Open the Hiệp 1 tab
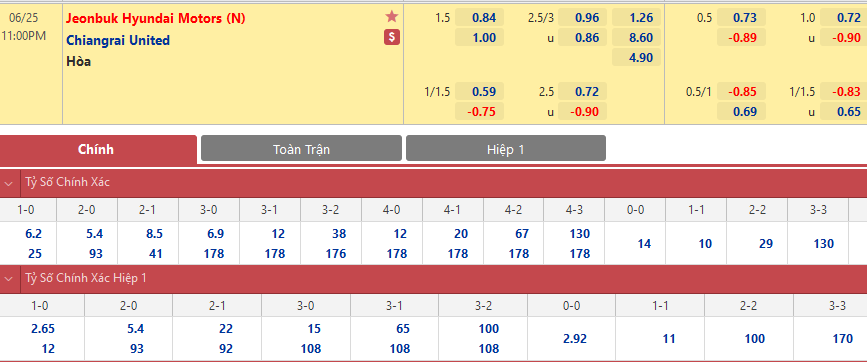Viewport: 867px width, 362px height. [x=506, y=149]
